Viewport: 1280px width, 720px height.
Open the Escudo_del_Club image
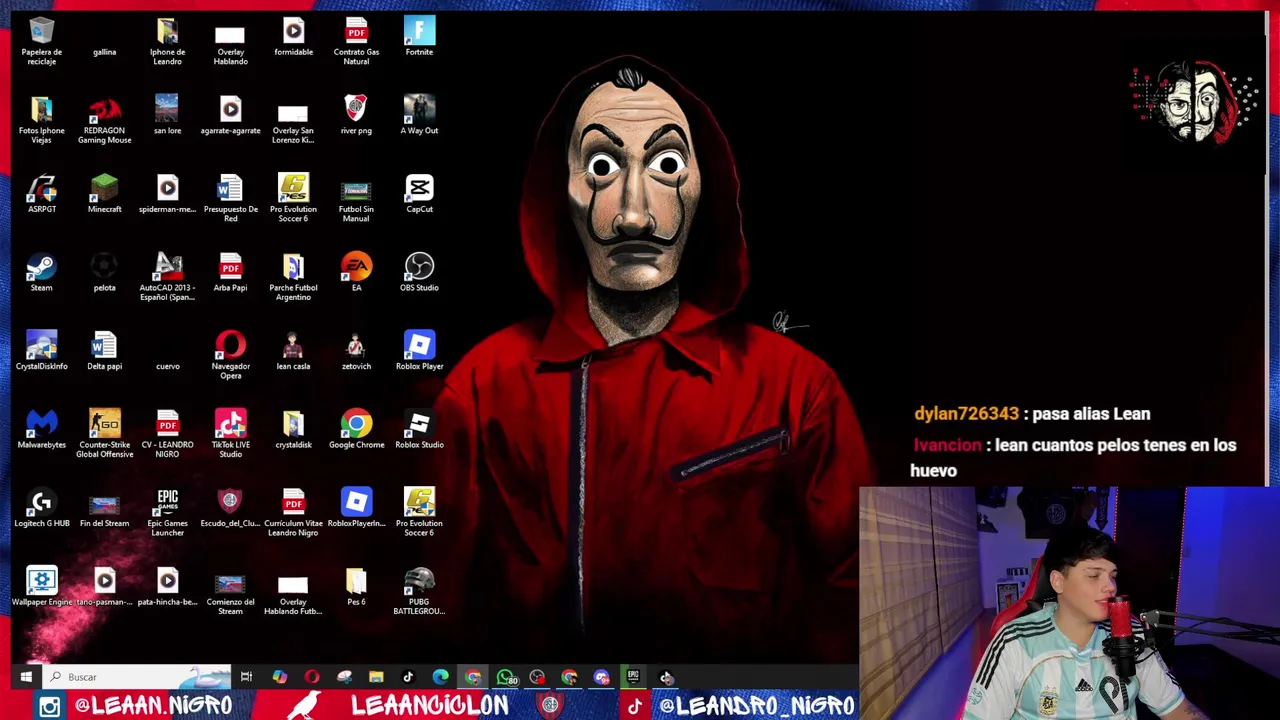(x=230, y=506)
